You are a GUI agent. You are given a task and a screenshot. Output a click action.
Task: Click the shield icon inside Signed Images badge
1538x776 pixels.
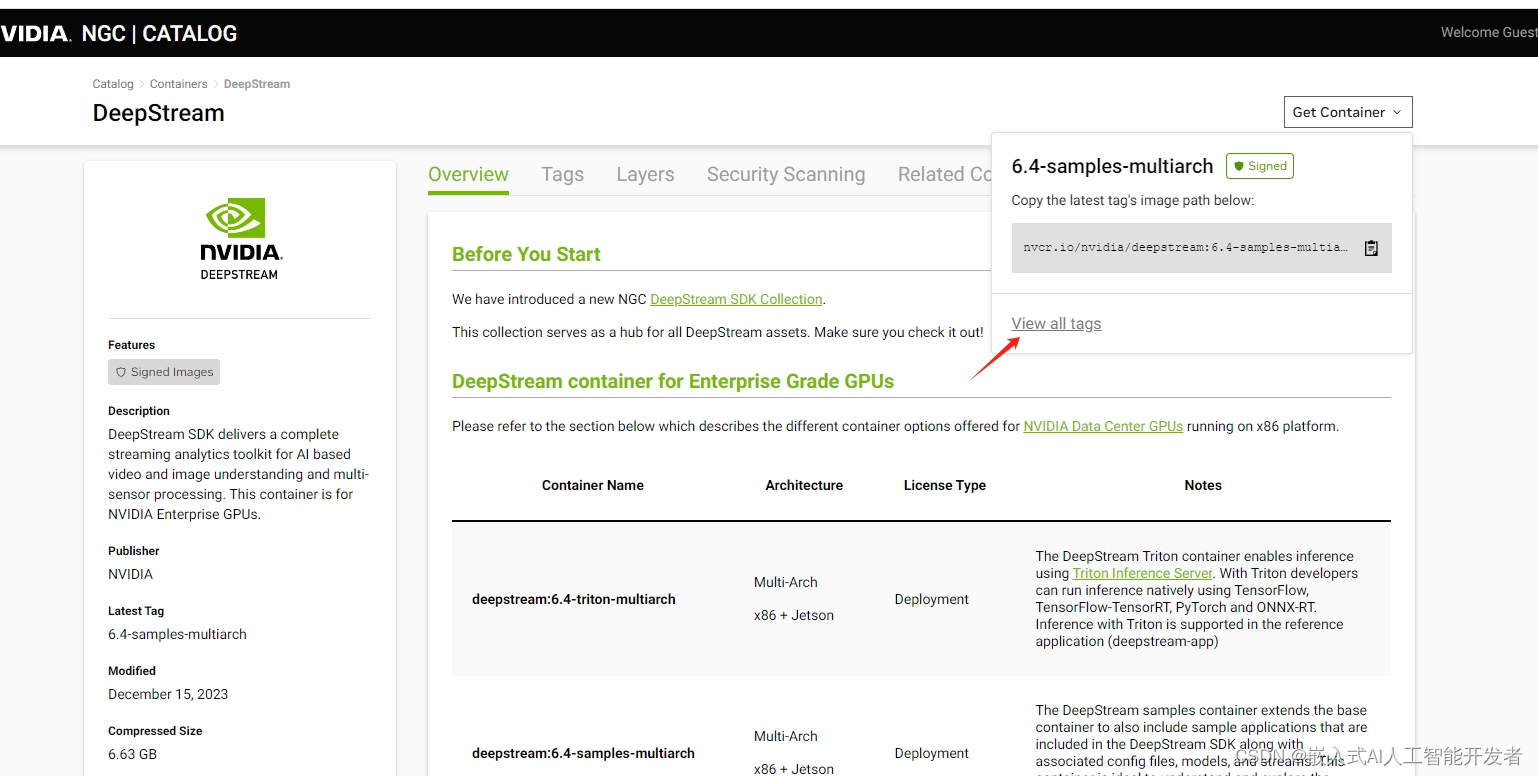tap(120, 372)
